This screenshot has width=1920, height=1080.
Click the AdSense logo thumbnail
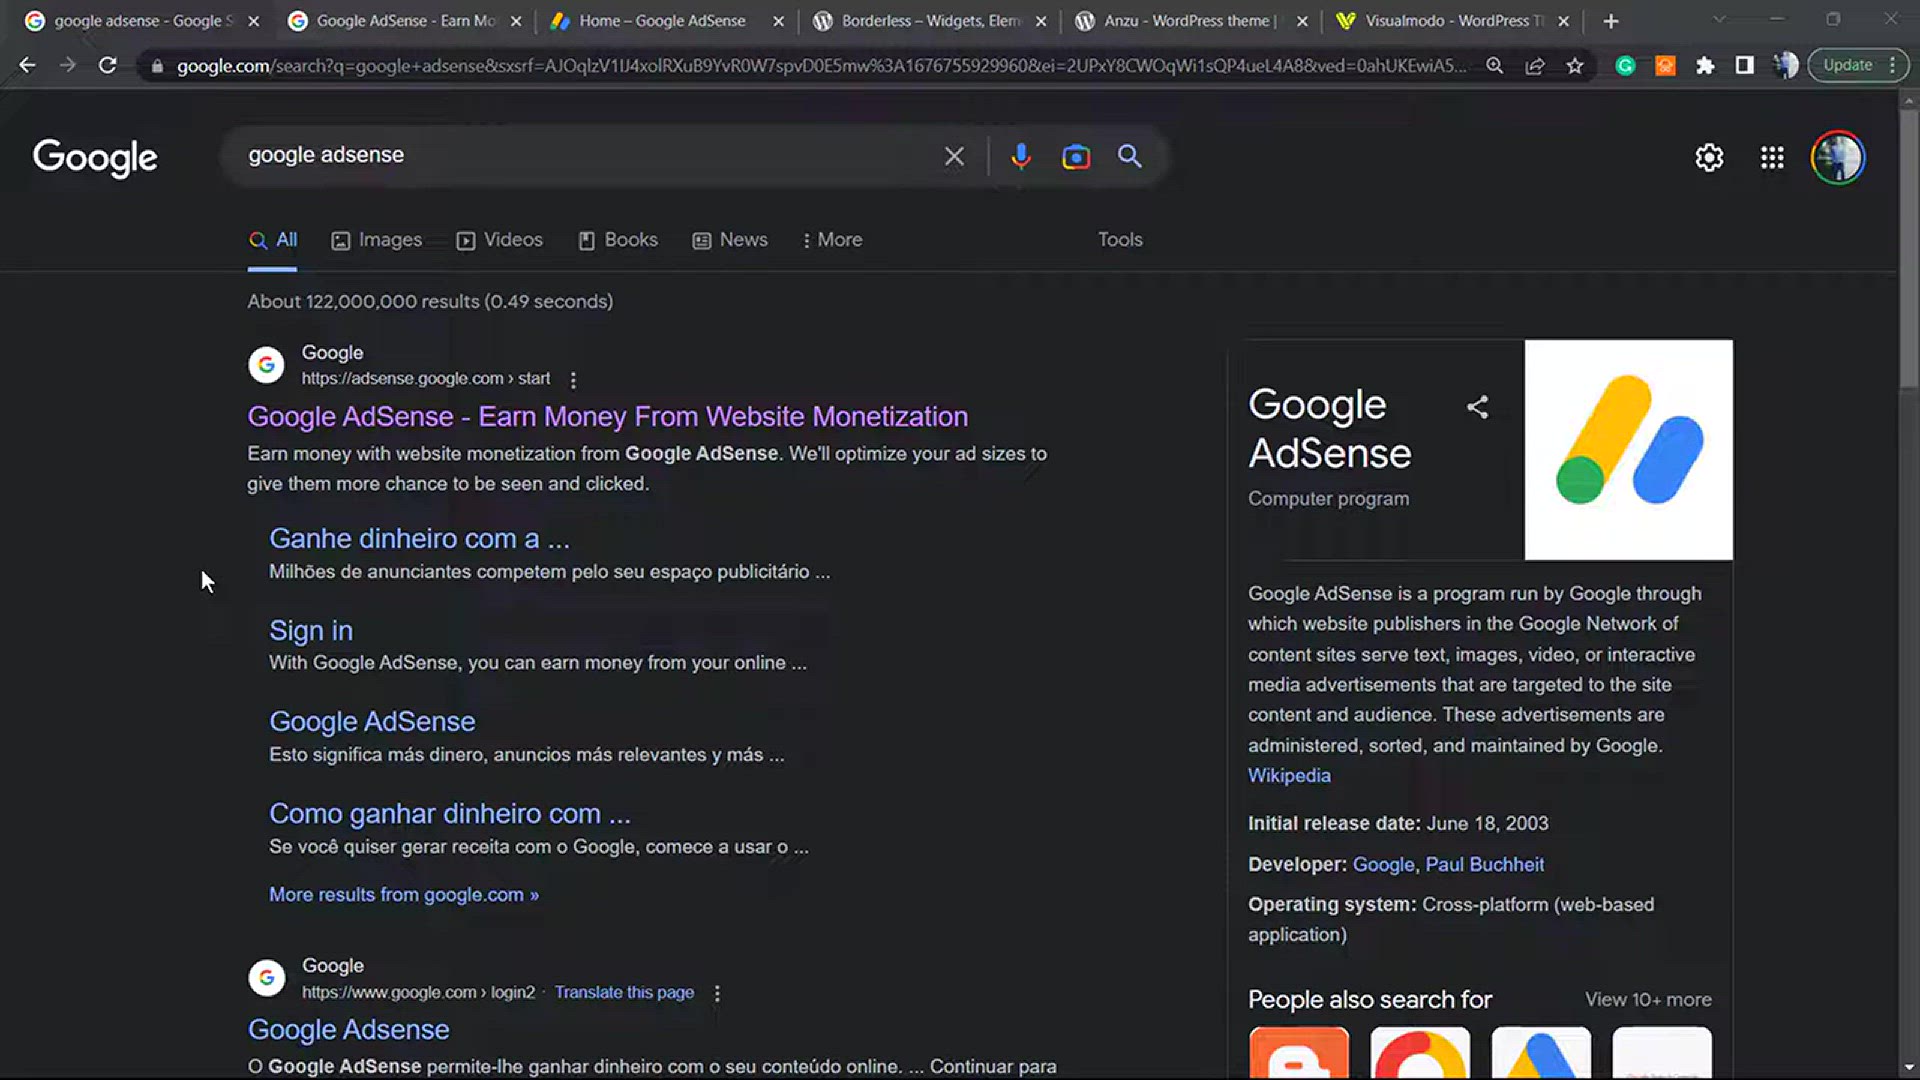click(1628, 450)
